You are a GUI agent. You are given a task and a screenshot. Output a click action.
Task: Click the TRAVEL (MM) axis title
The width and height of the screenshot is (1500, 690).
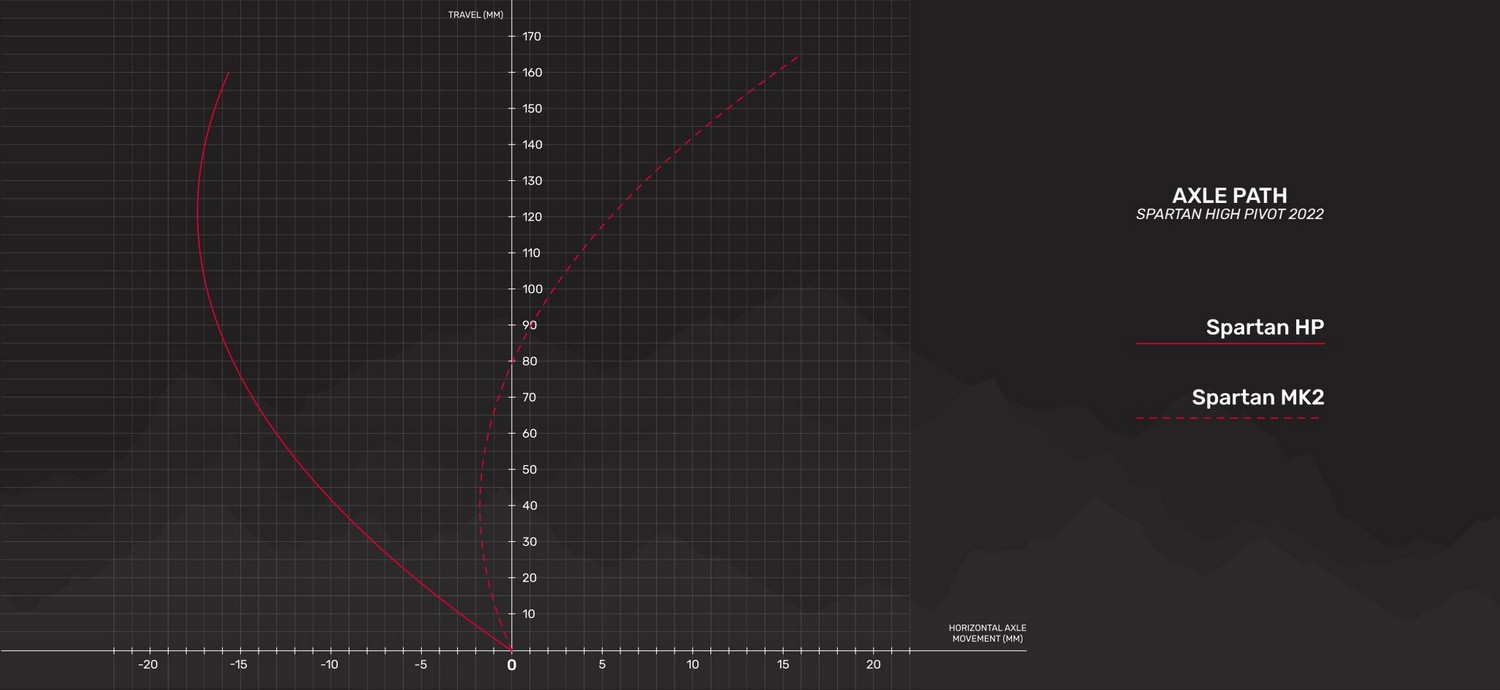(476, 14)
